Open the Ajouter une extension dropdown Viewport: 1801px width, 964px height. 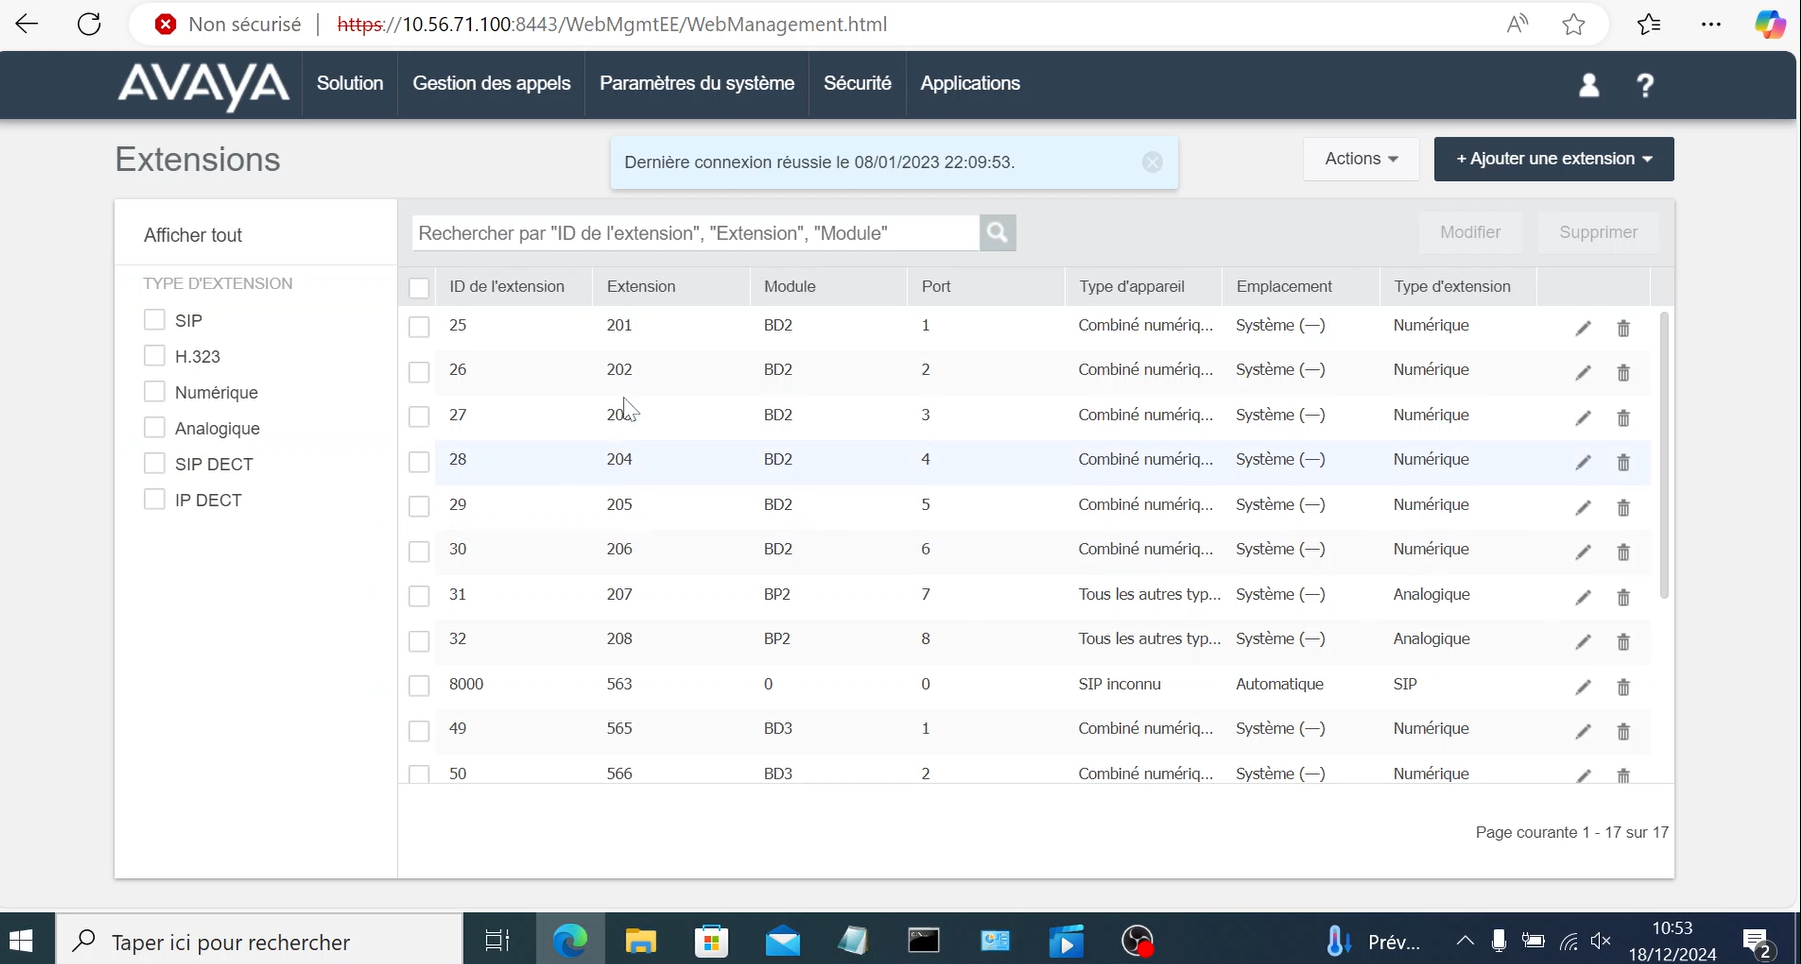pyautogui.click(x=1553, y=159)
